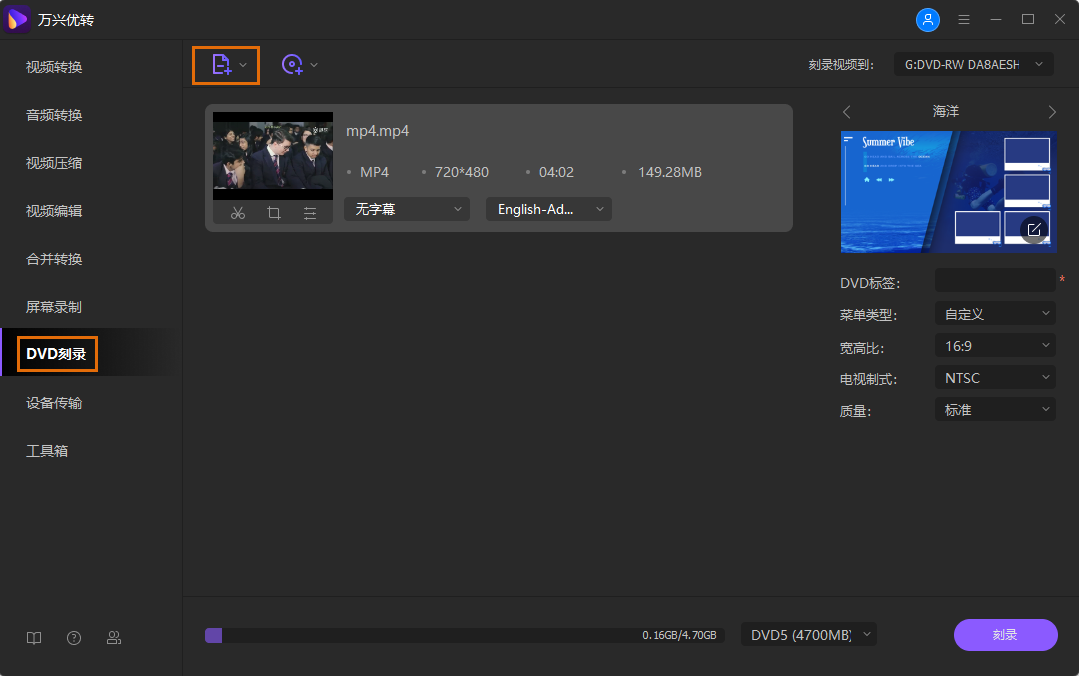Open the hamburger menu in the title bar

point(963,19)
